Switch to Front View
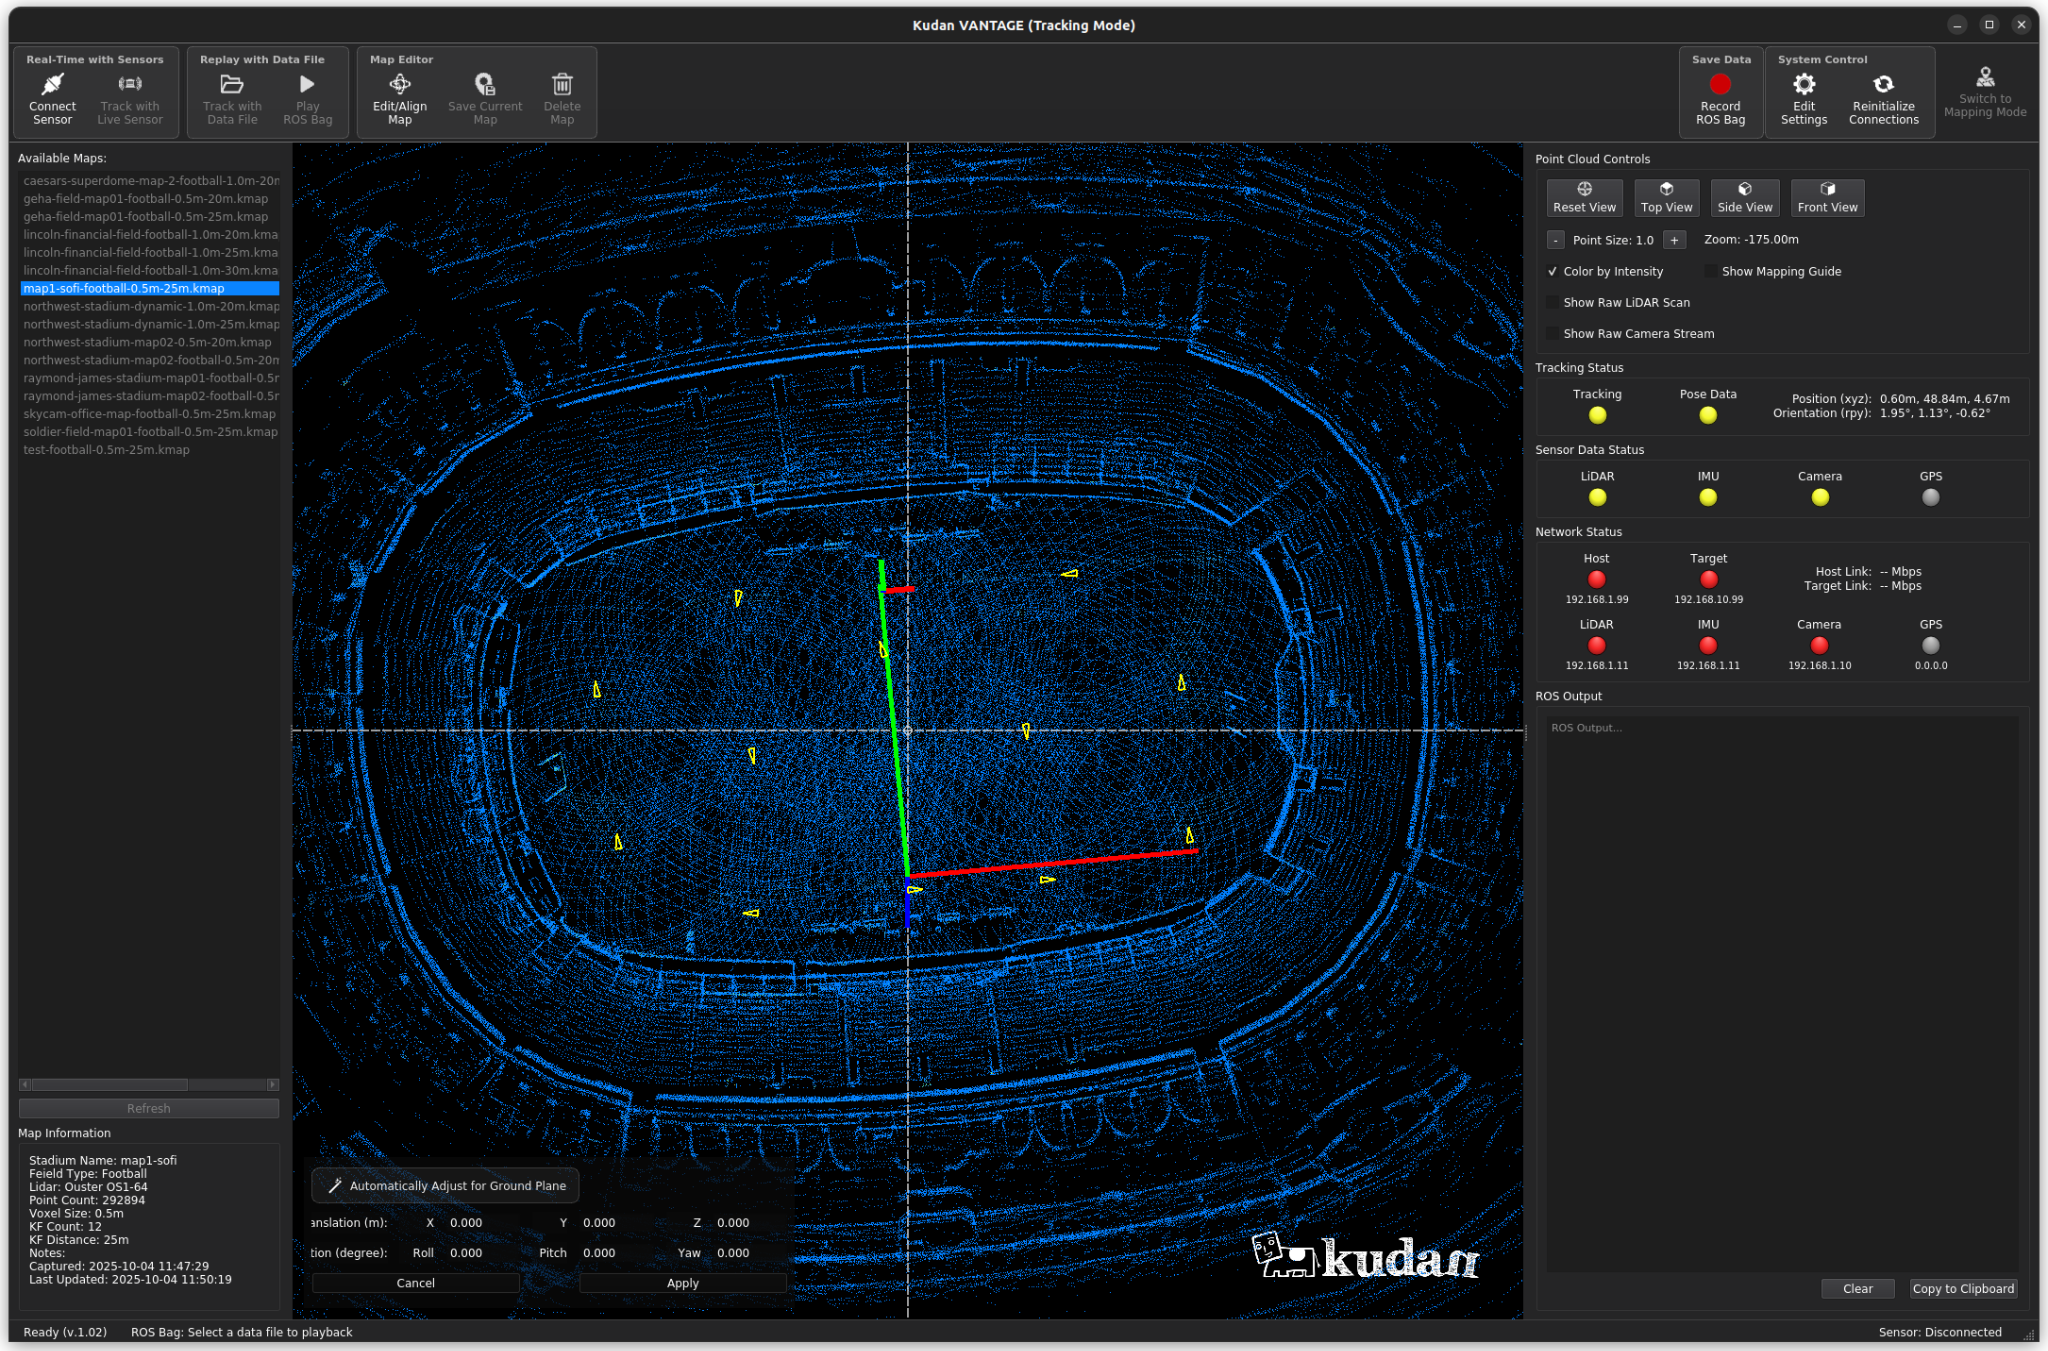The width and height of the screenshot is (2048, 1351). (1827, 198)
